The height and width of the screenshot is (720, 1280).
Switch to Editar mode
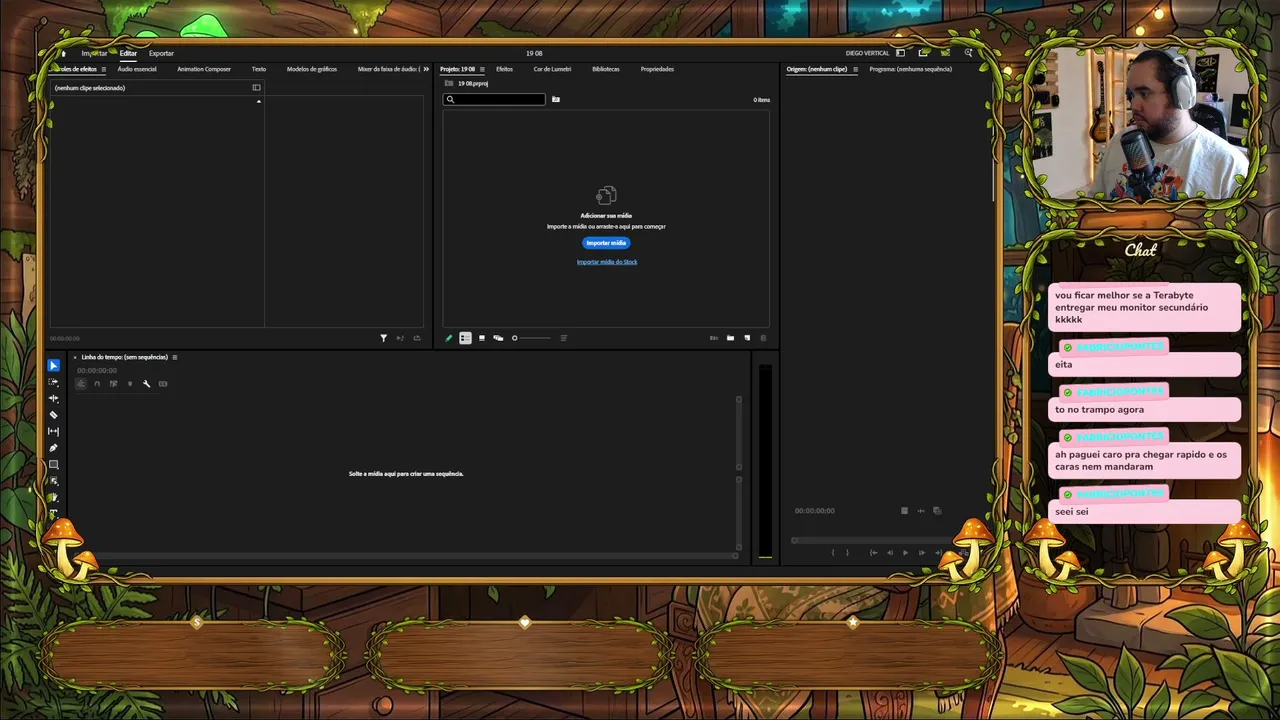click(x=128, y=53)
